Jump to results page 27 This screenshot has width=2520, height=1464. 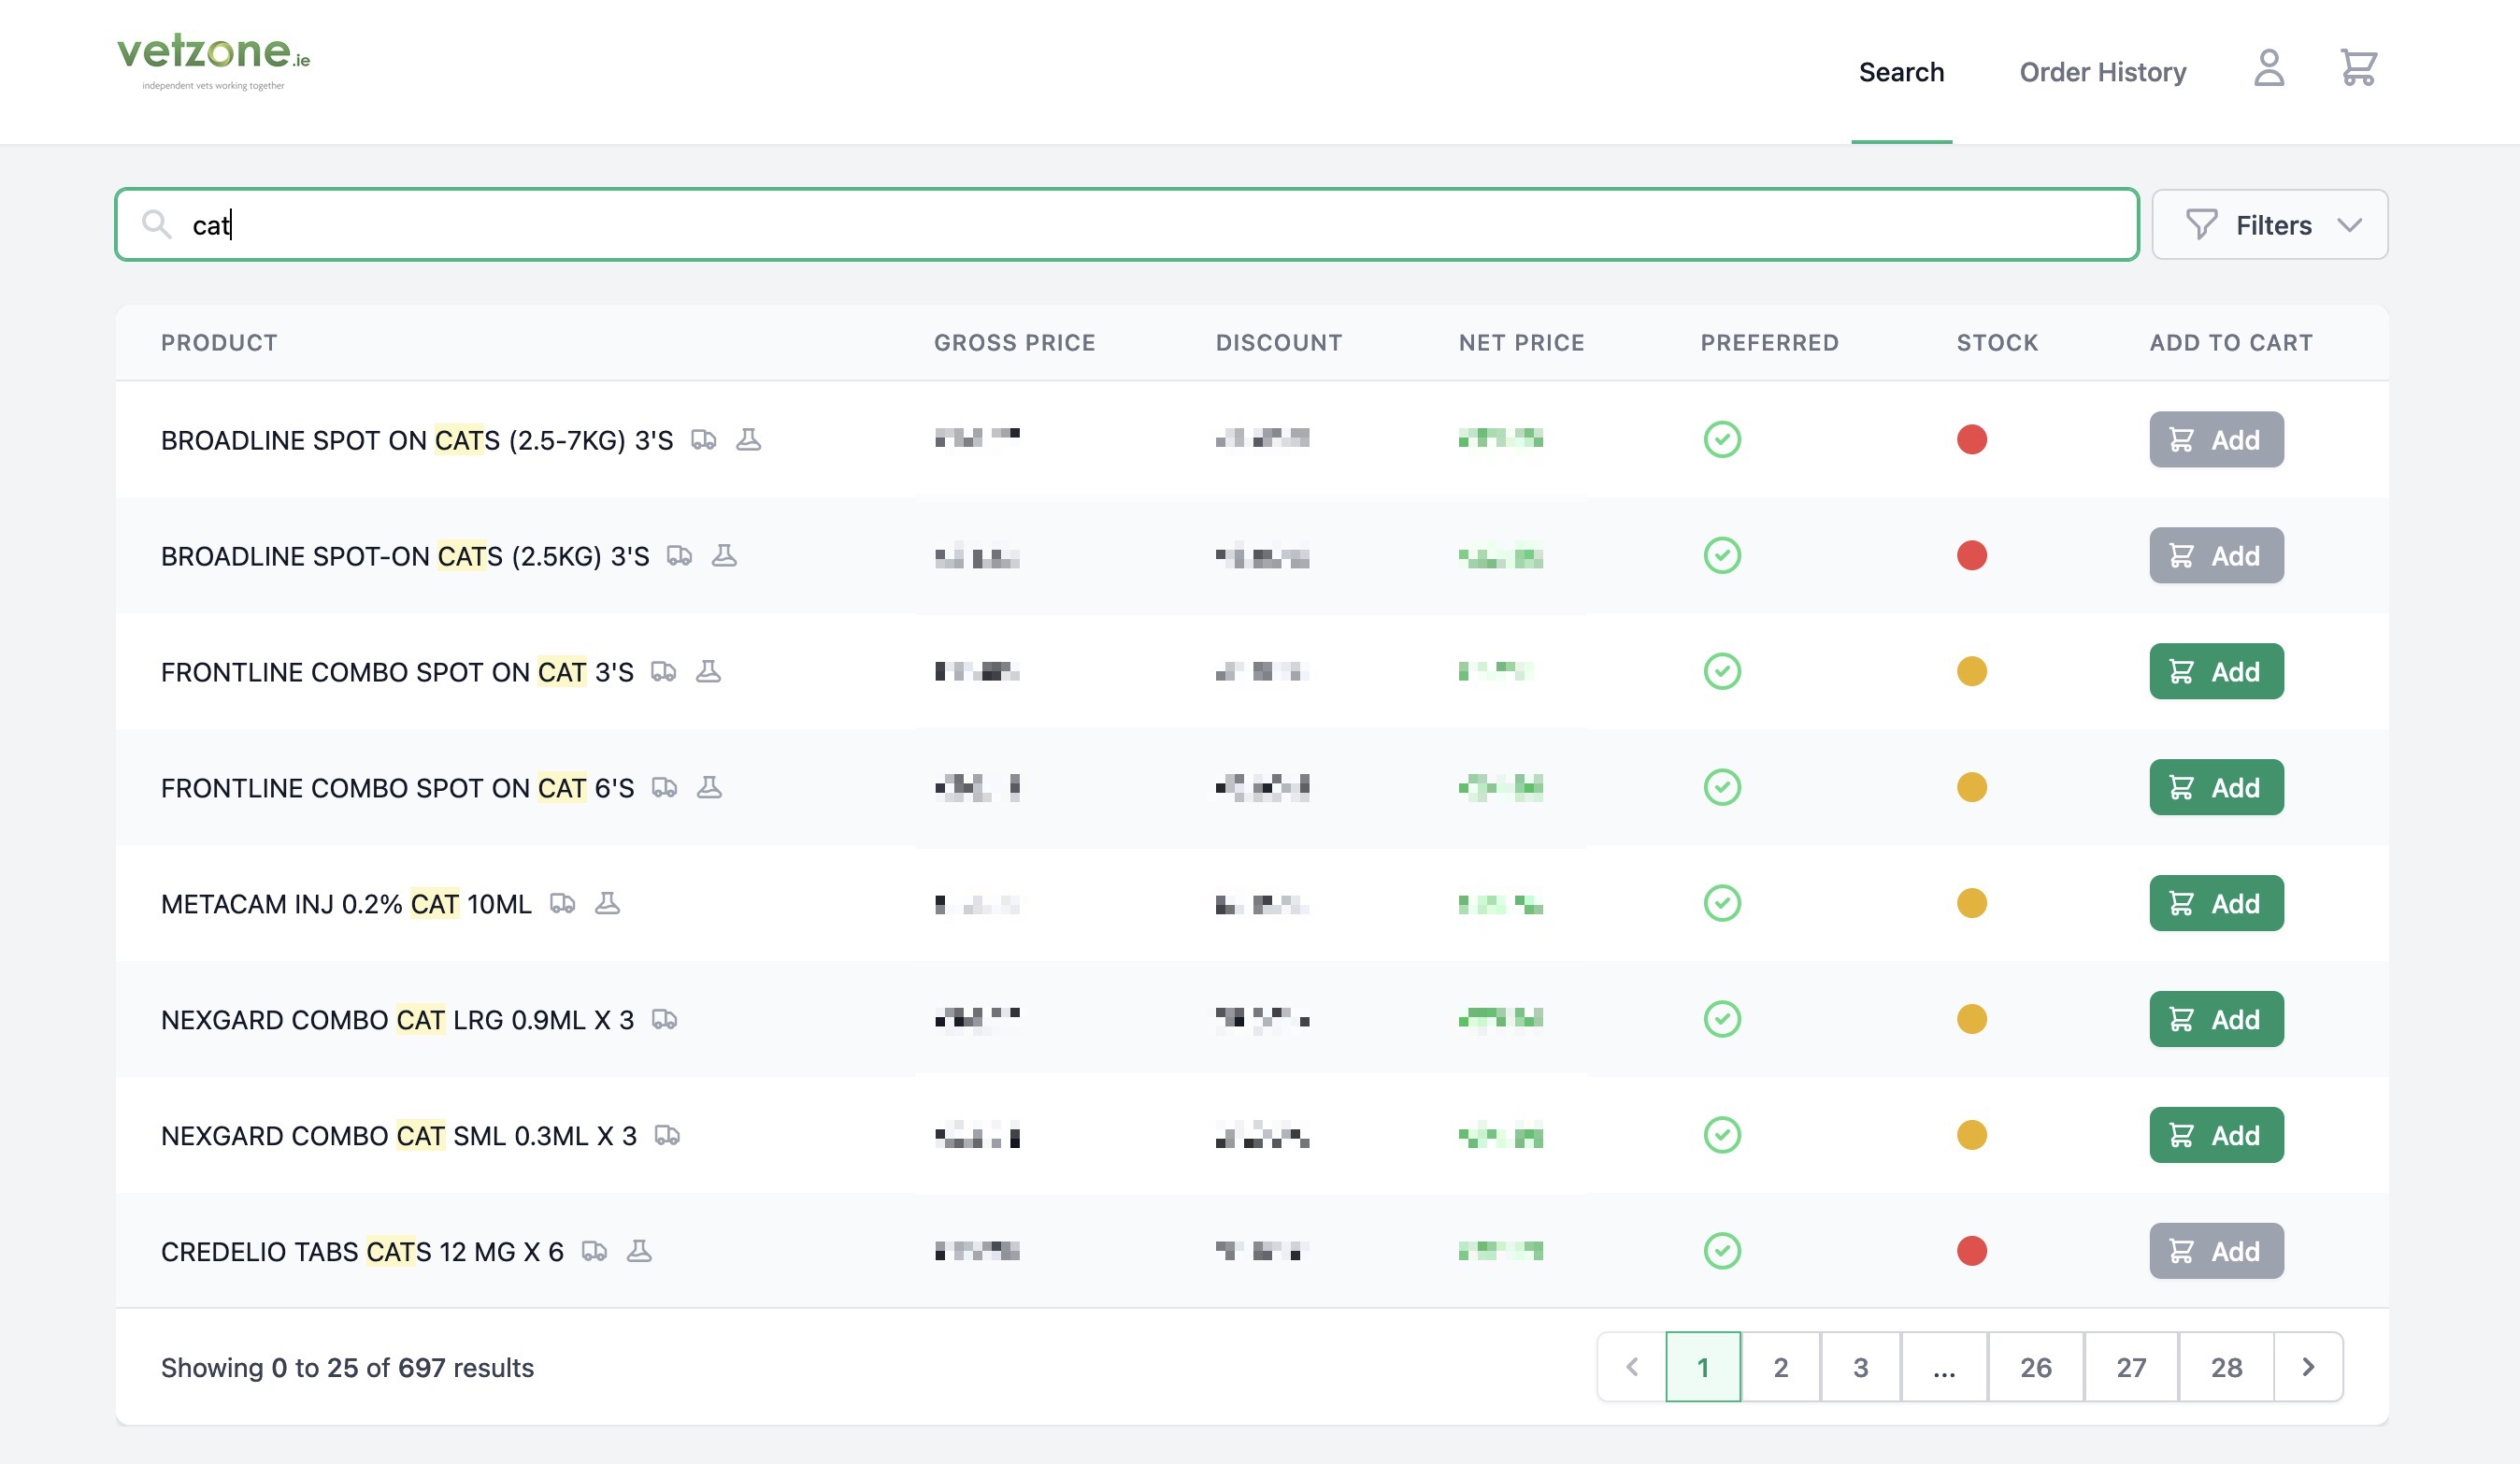click(x=2131, y=1367)
